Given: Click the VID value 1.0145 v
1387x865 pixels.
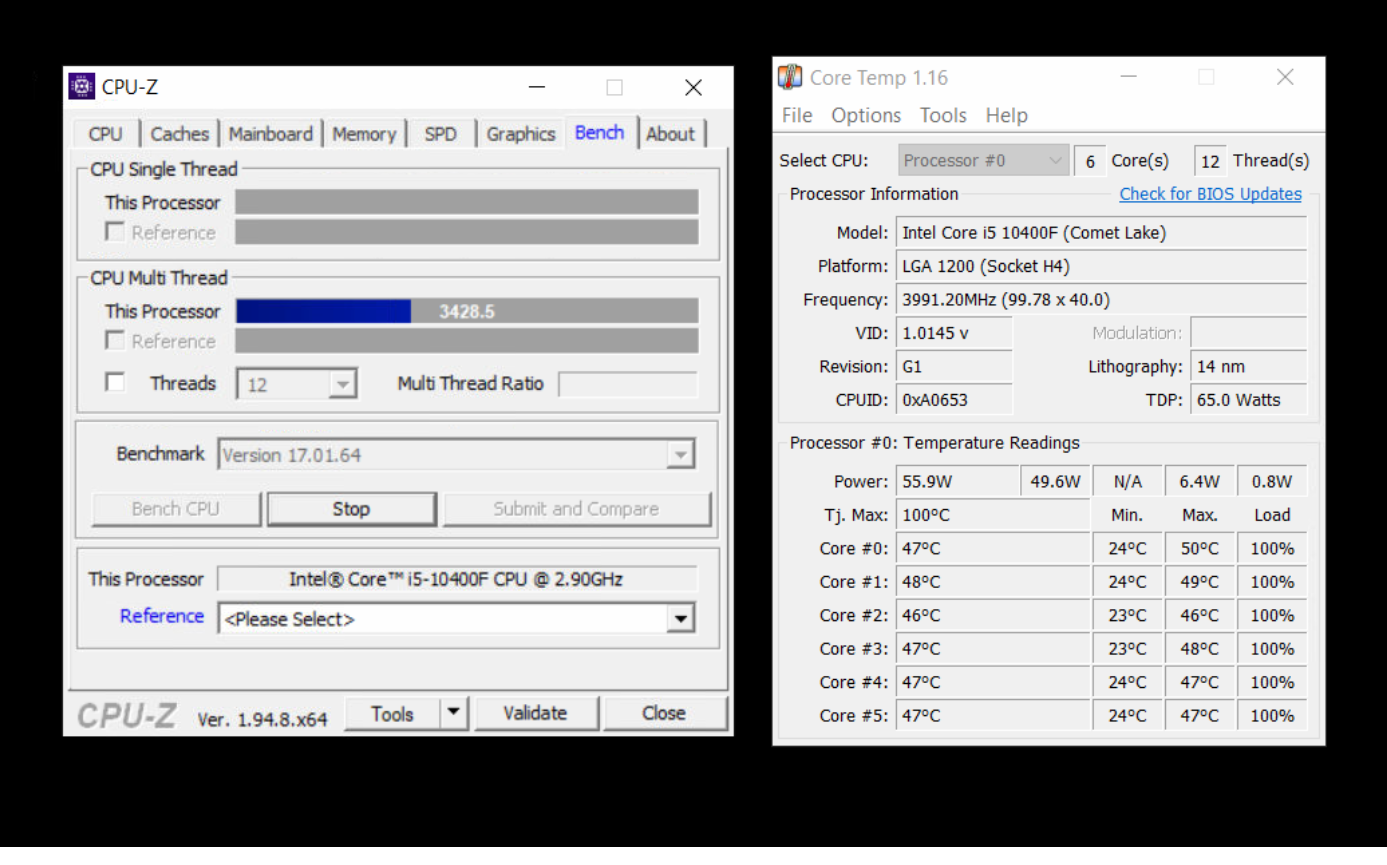Looking at the screenshot, I should tap(954, 333).
